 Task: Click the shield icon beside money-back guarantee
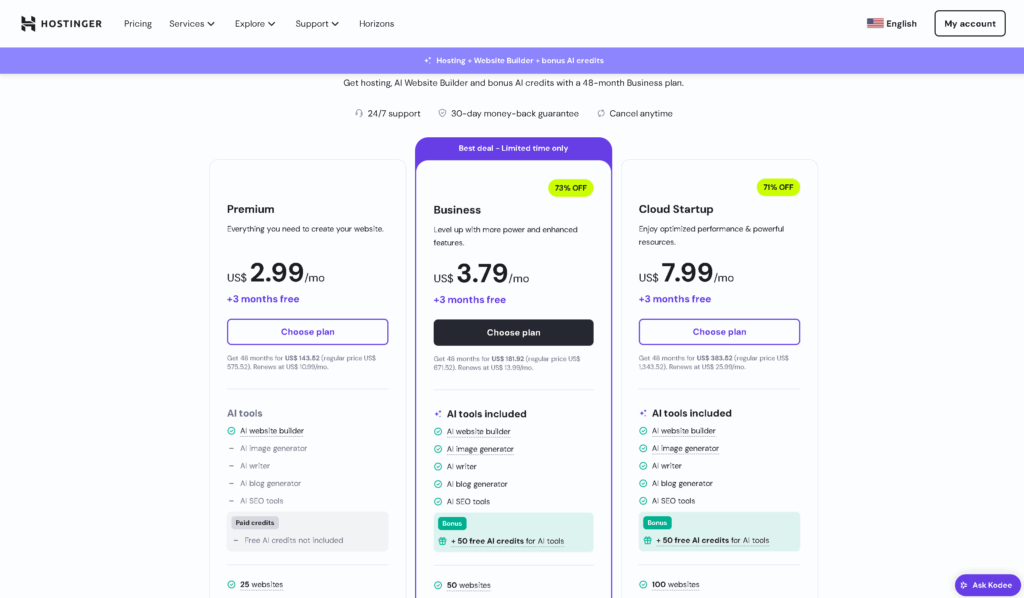point(442,113)
